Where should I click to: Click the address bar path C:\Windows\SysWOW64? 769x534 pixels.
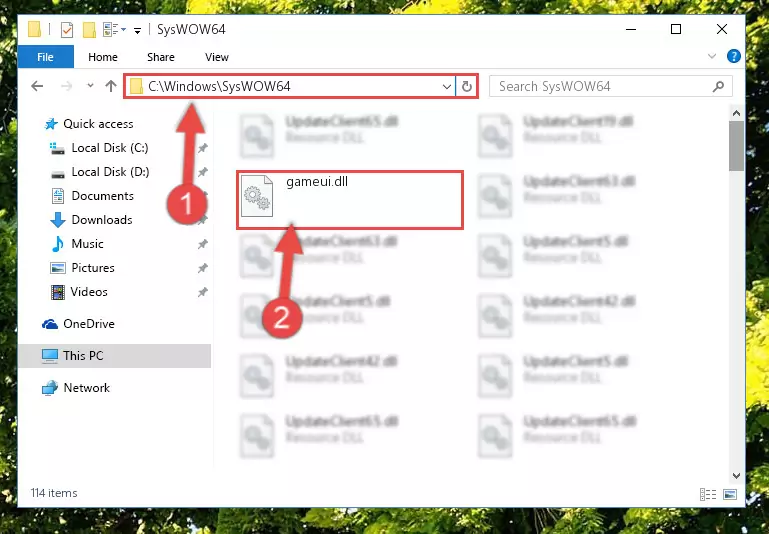[x=219, y=87]
